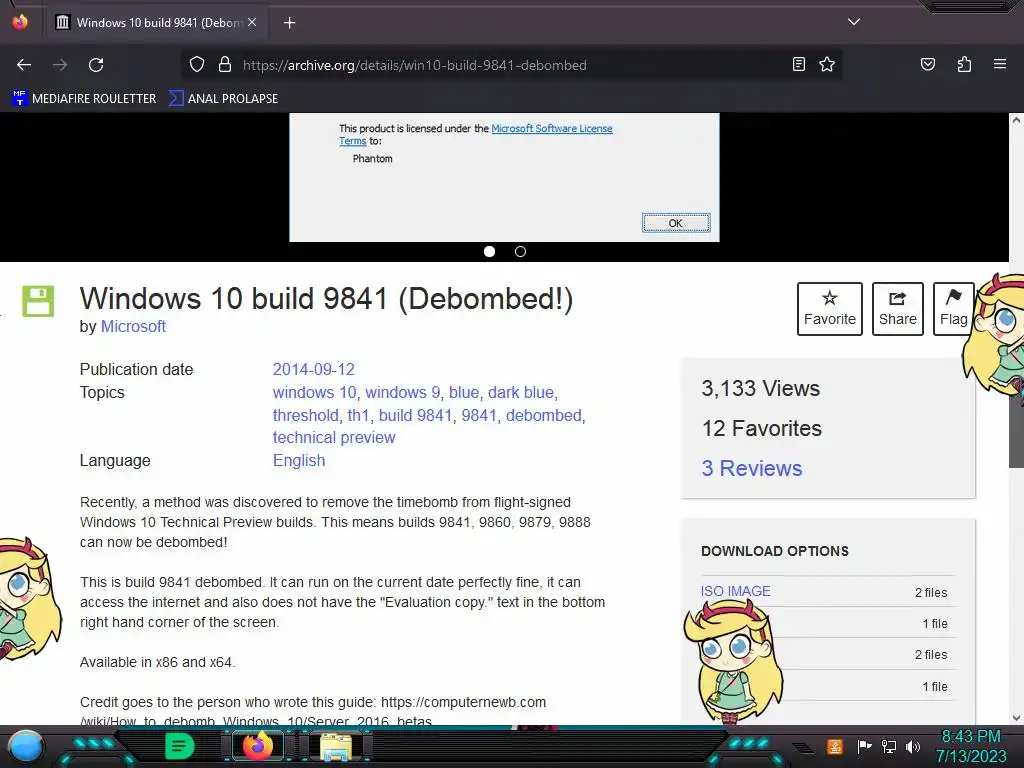
Task: Open the green notes app on taskbar
Action: 180,746
